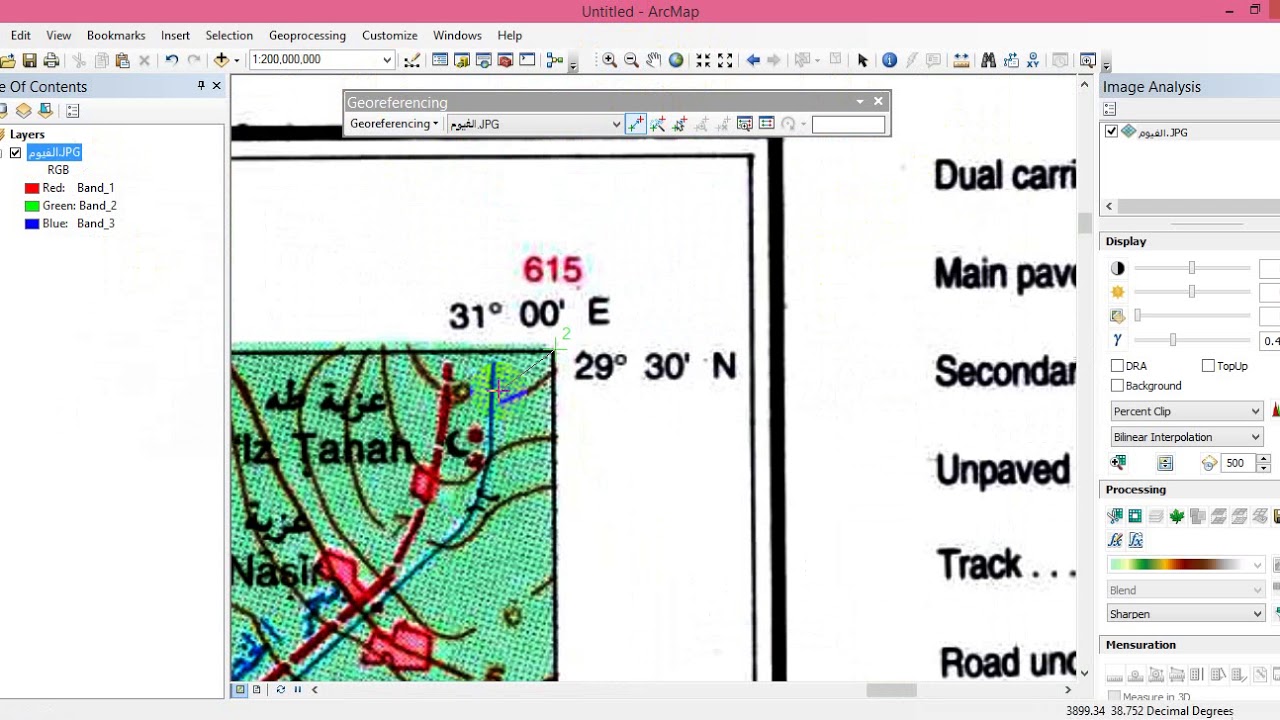Open the Customize menu
Image resolution: width=1280 pixels, height=720 pixels.
[390, 35]
